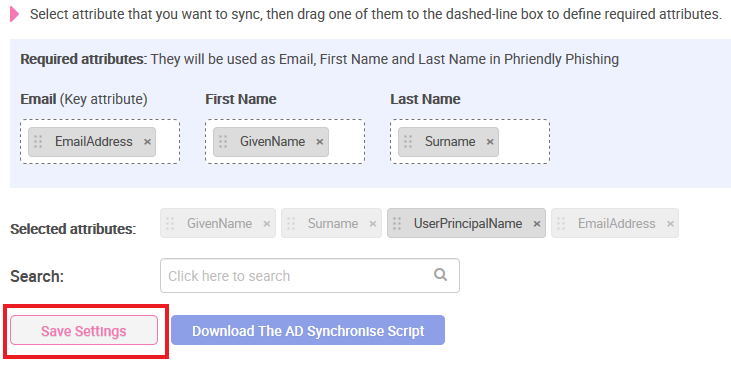Screen dimensions: 731x370
Task: Click the grip icon on the EmailAddress required chip
Action: pyautogui.click(x=38, y=142)
